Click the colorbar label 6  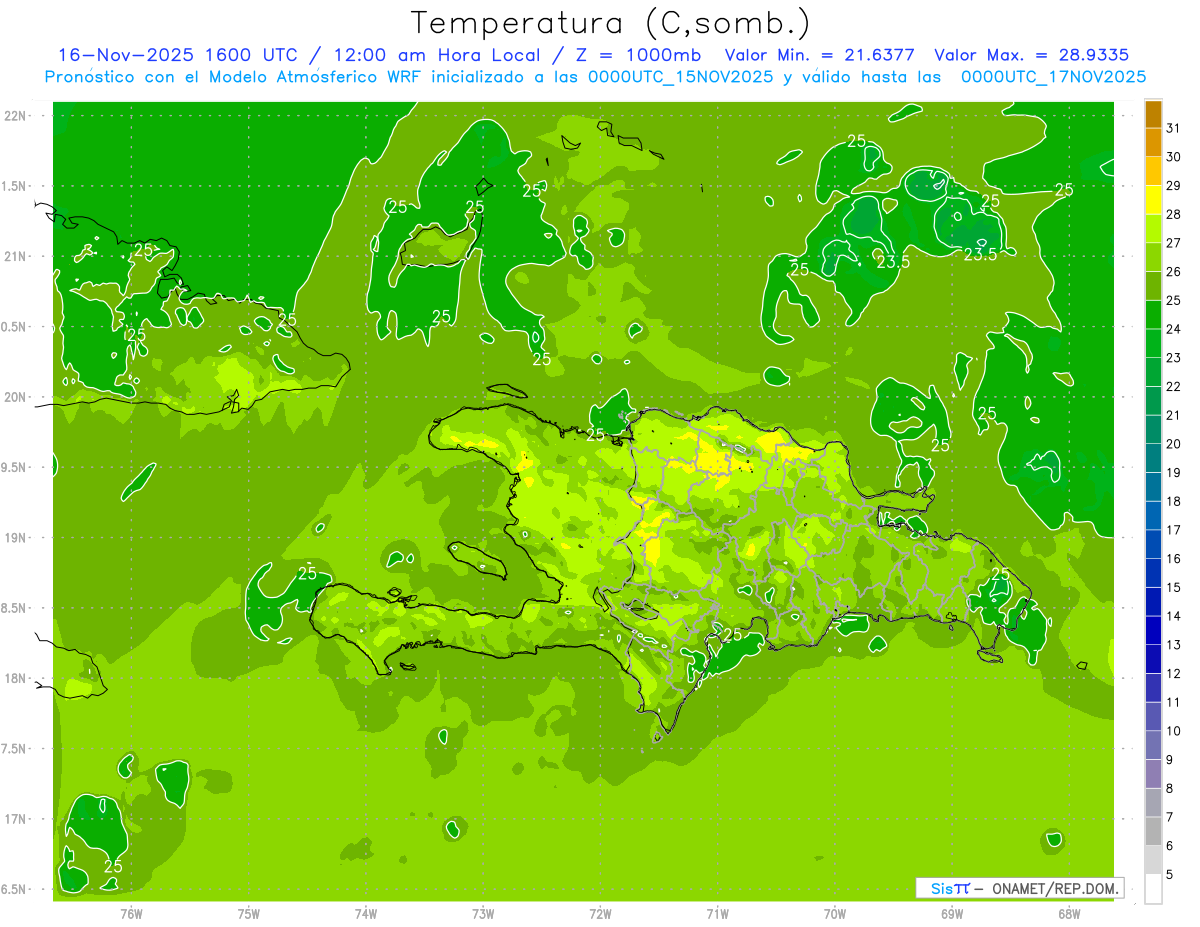pyautogui.click(x=1170, y=846)
